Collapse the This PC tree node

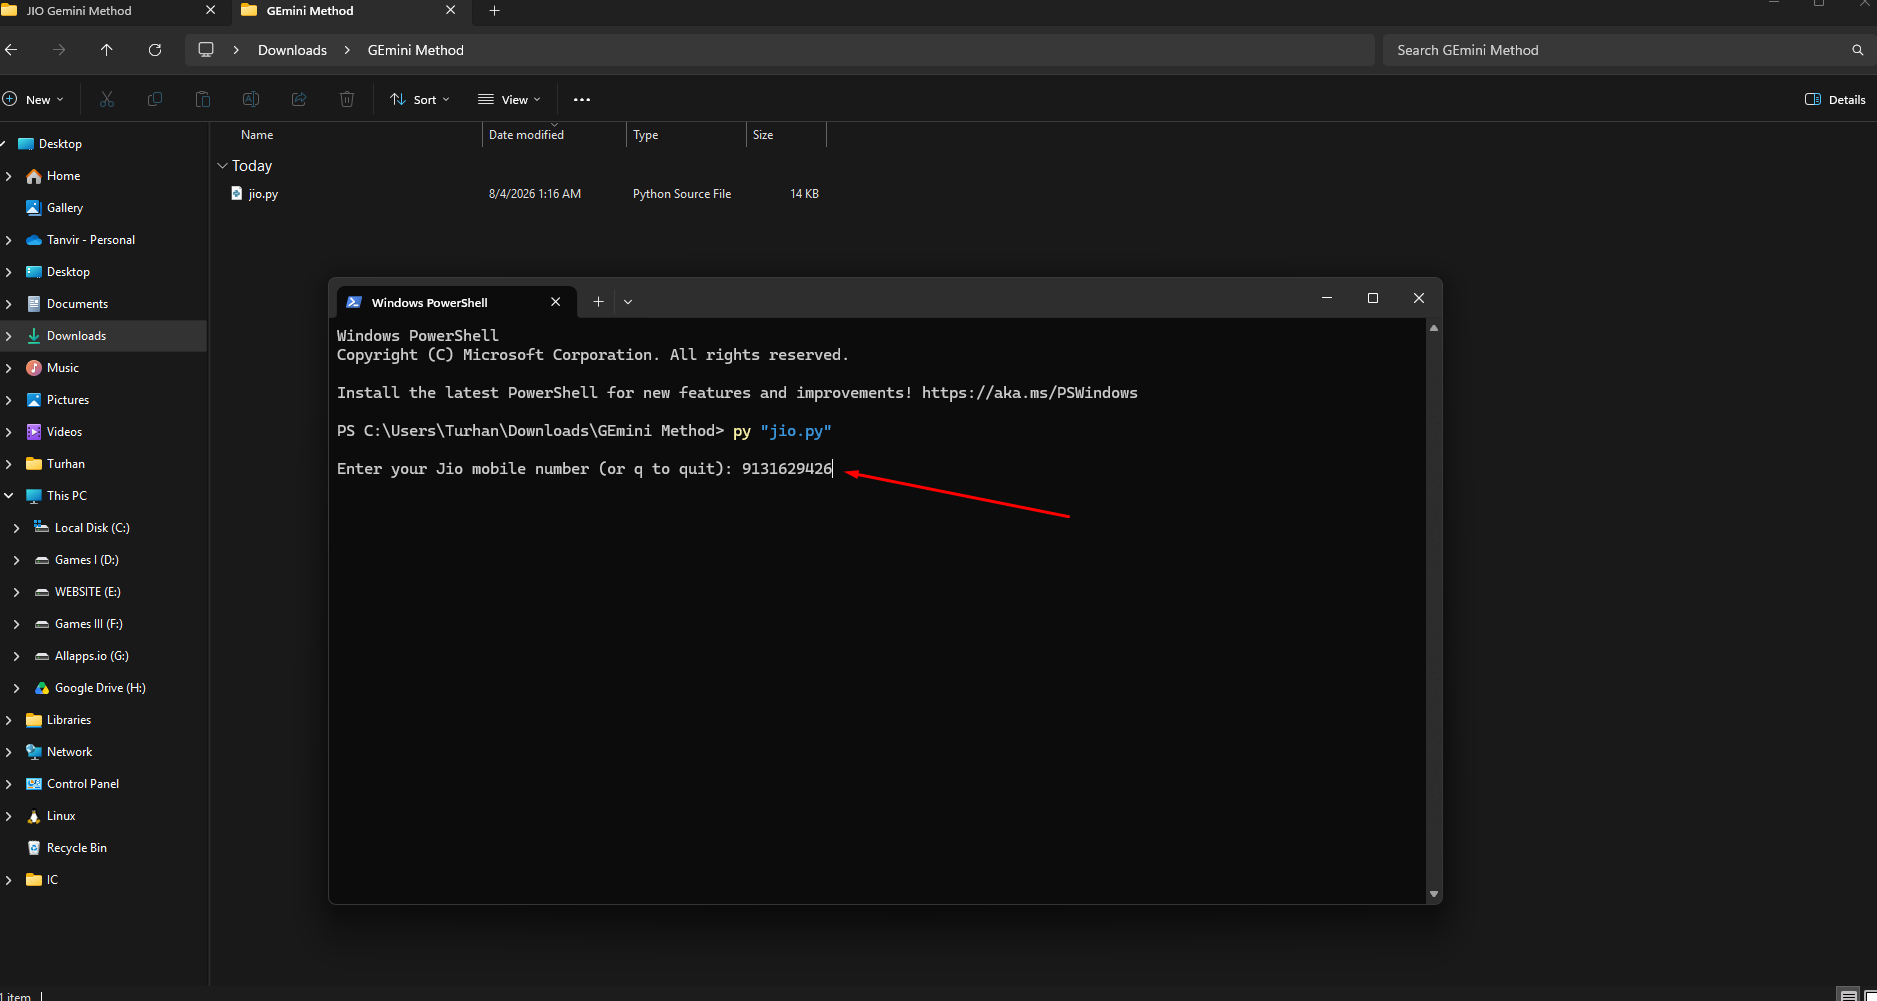pos(9,496)
